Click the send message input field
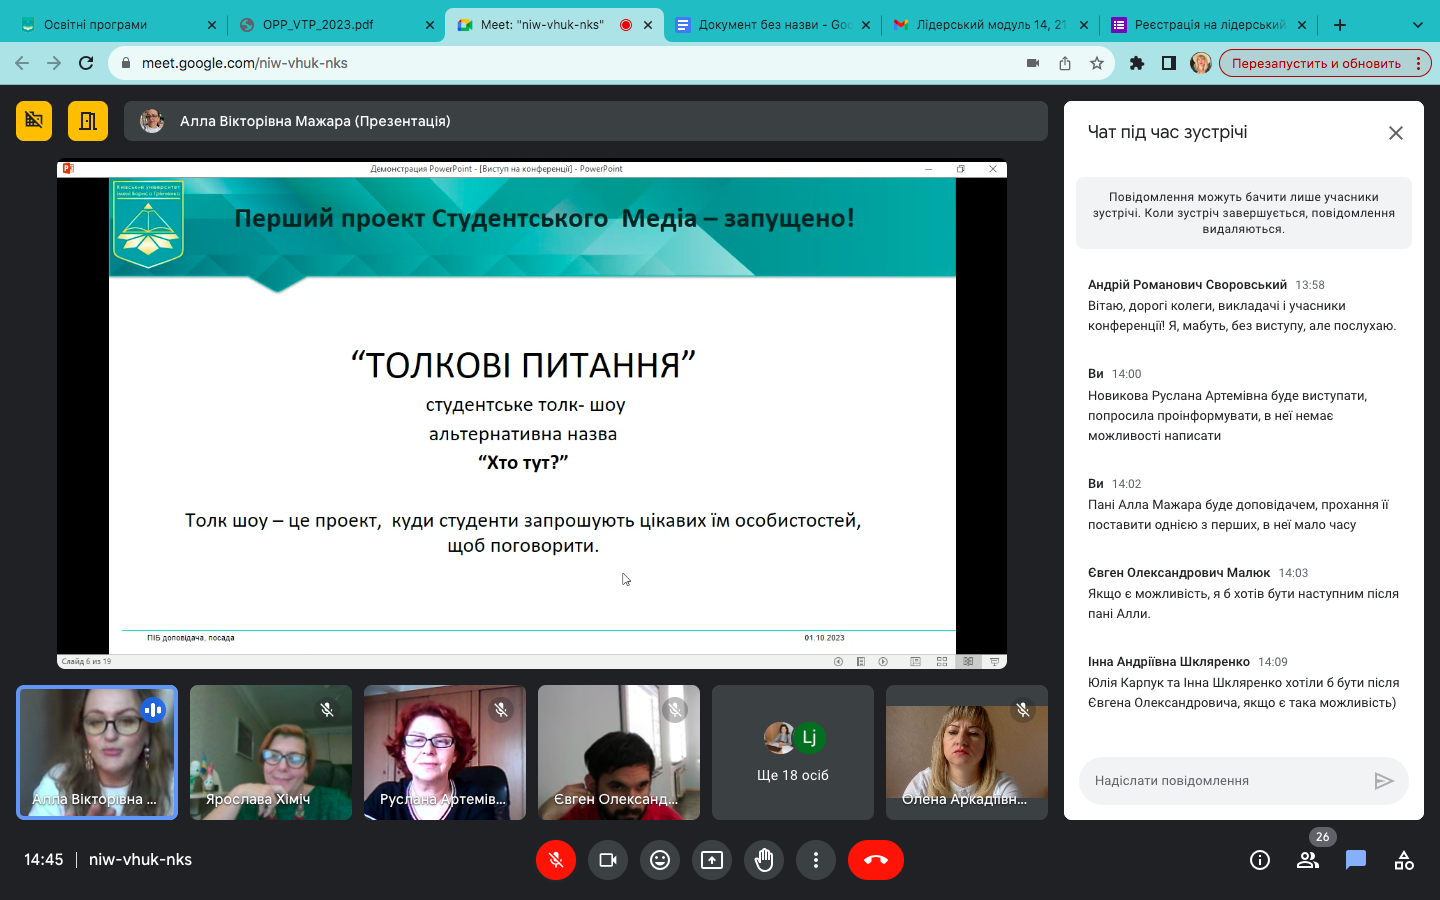This screenshot has width=1440, height=900. (1225, 781)
